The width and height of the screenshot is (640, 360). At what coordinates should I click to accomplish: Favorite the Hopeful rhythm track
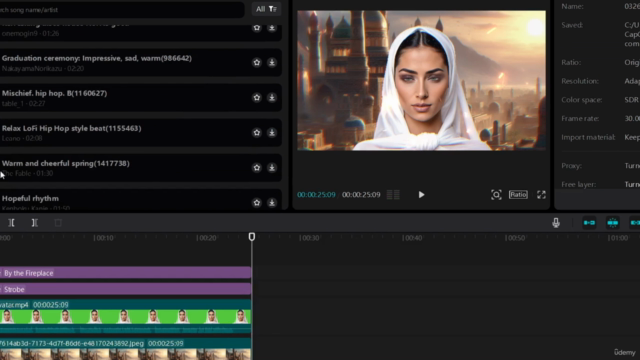[257, 203]
